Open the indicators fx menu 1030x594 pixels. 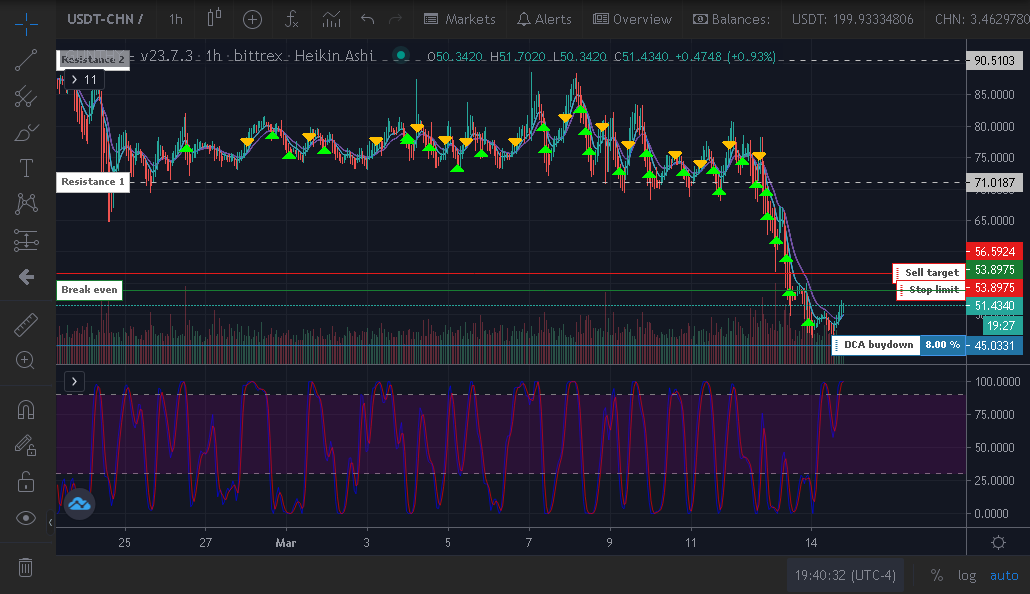click(x=292, y=19)
